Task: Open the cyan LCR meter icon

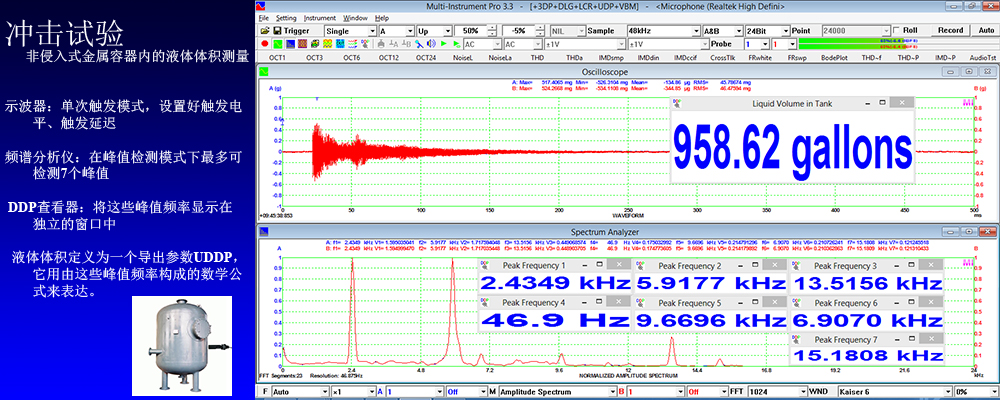Action: 340,43
